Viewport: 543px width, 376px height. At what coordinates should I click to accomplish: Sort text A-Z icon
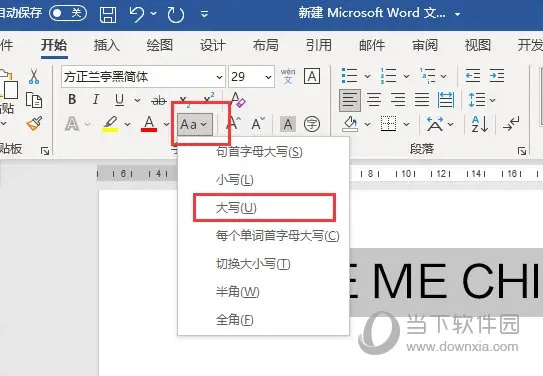[x=480, y=124]
